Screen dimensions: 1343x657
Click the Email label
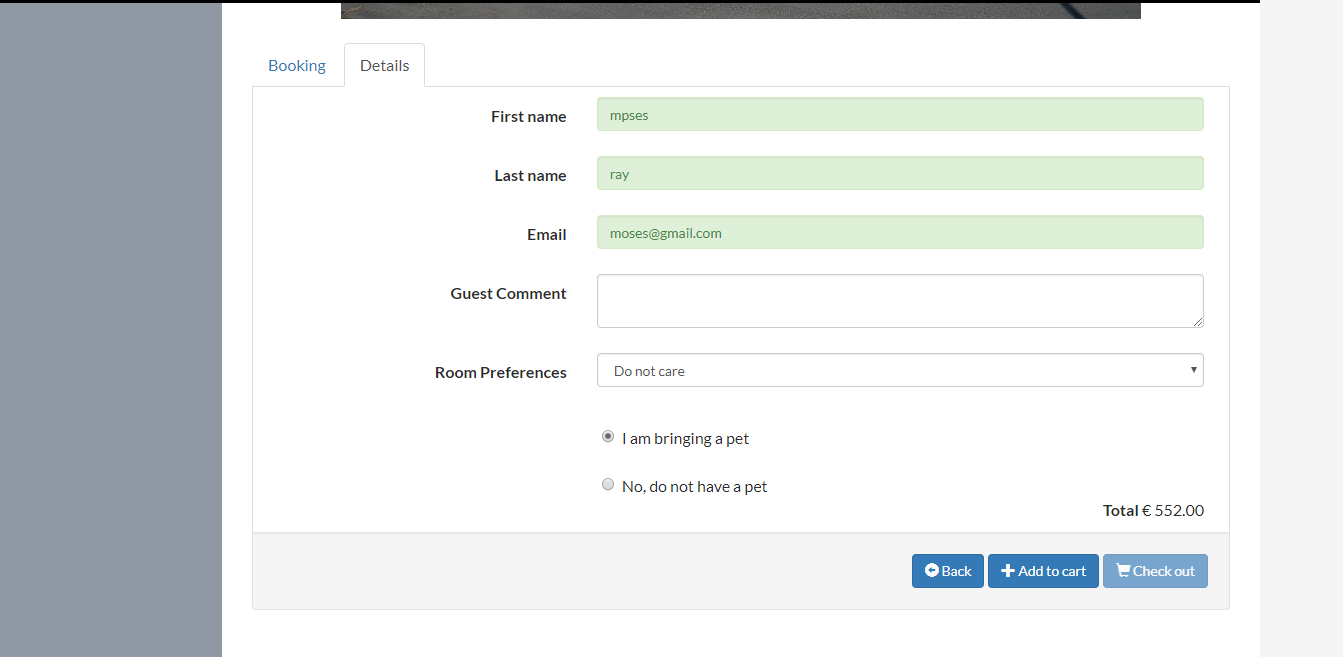(x=547, y=235)
